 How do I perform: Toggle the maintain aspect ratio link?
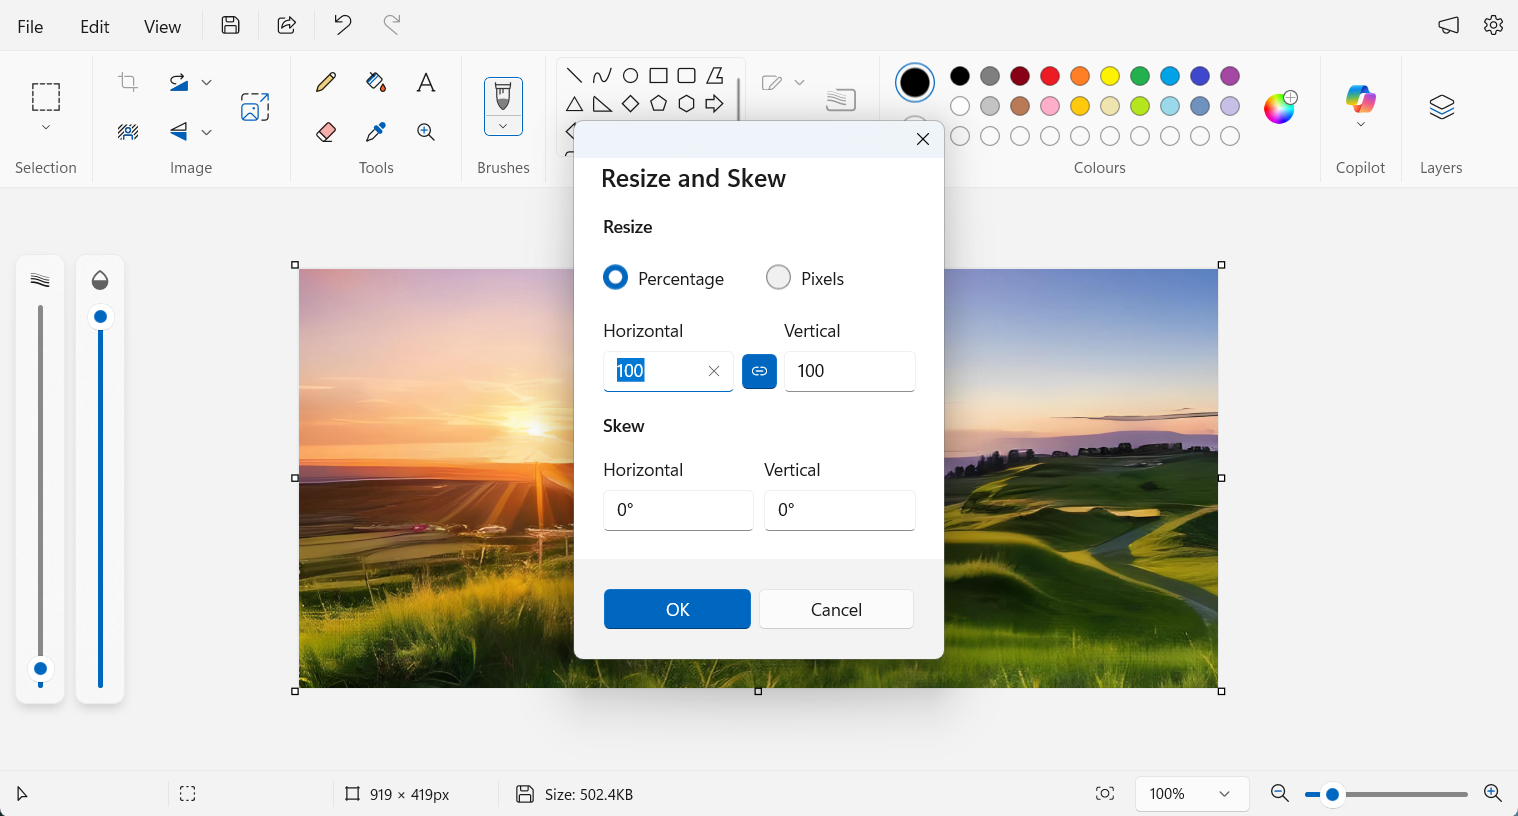click(x=759, y=371)
